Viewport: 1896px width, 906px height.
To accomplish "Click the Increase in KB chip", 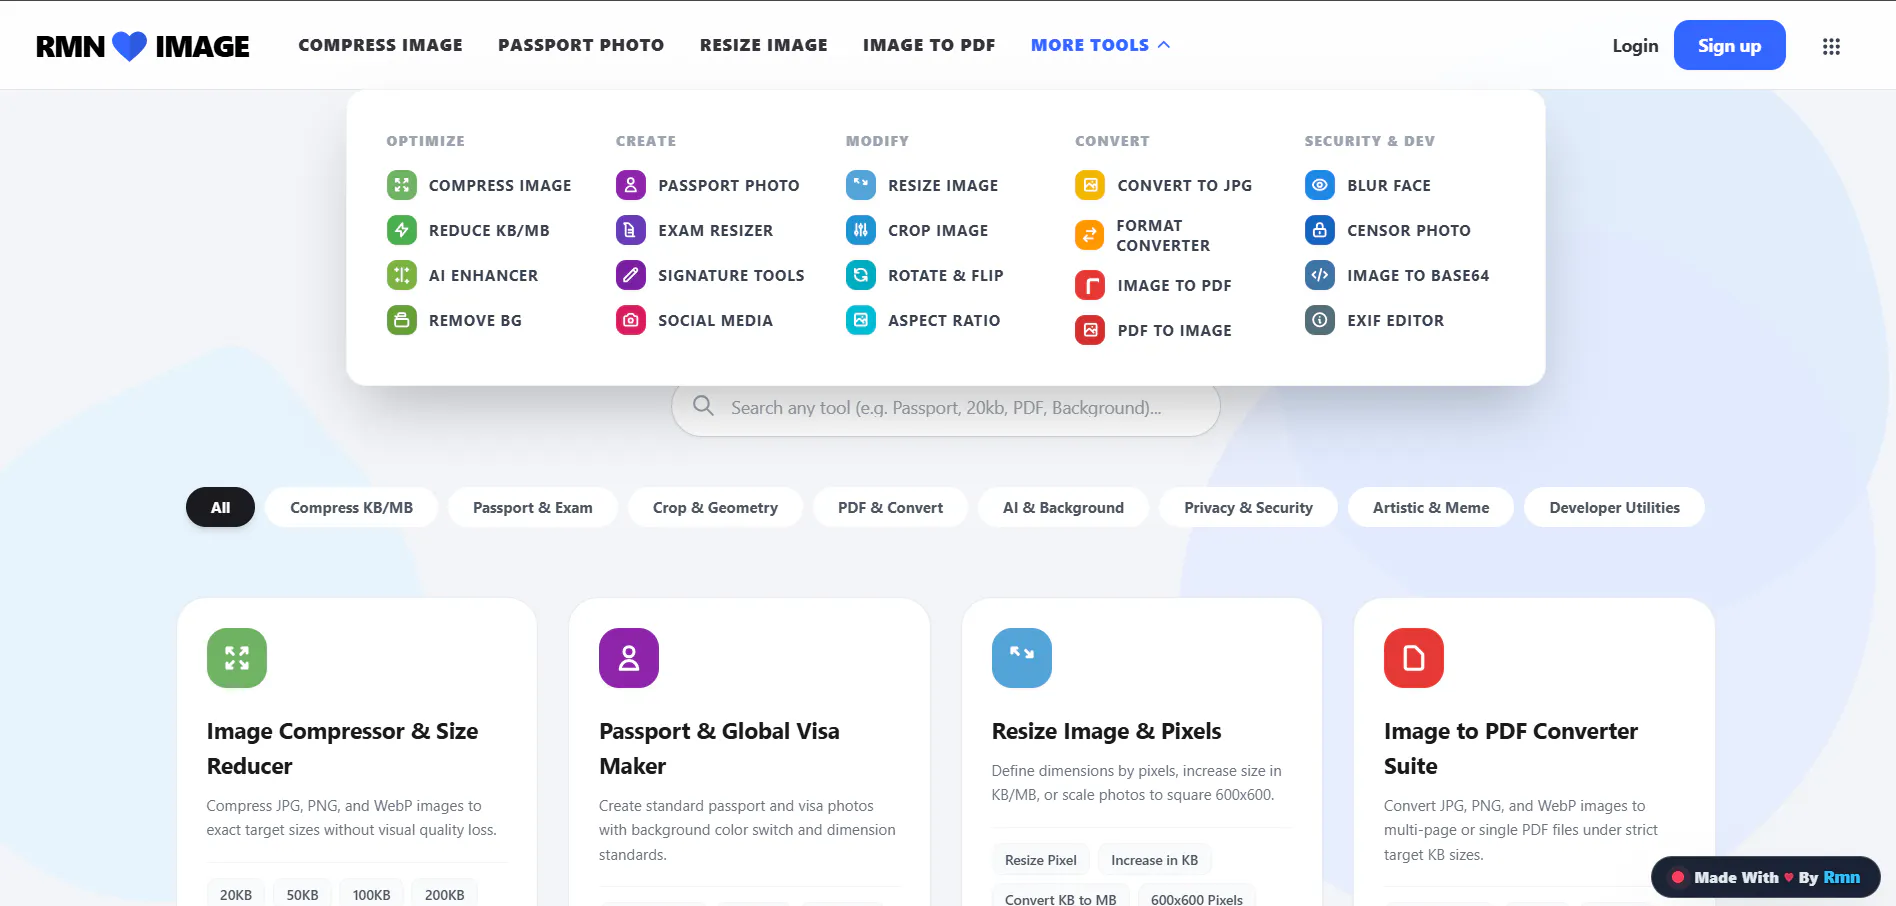I will 1154,860.
